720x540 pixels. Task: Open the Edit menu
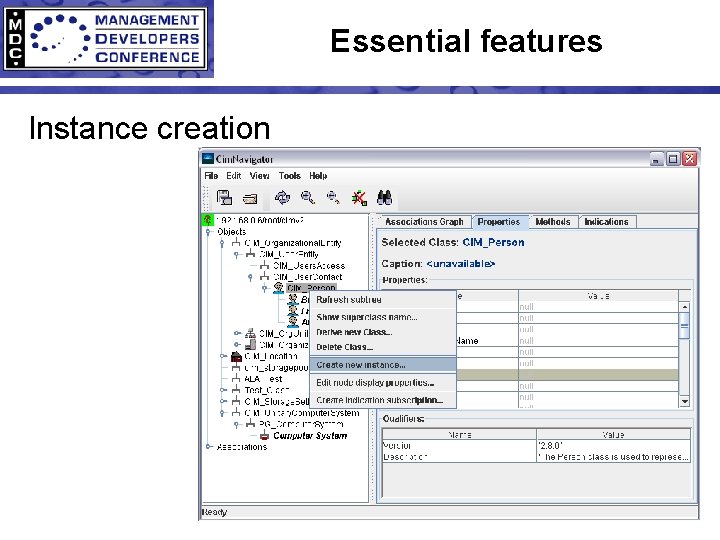[x=234, y=175]
